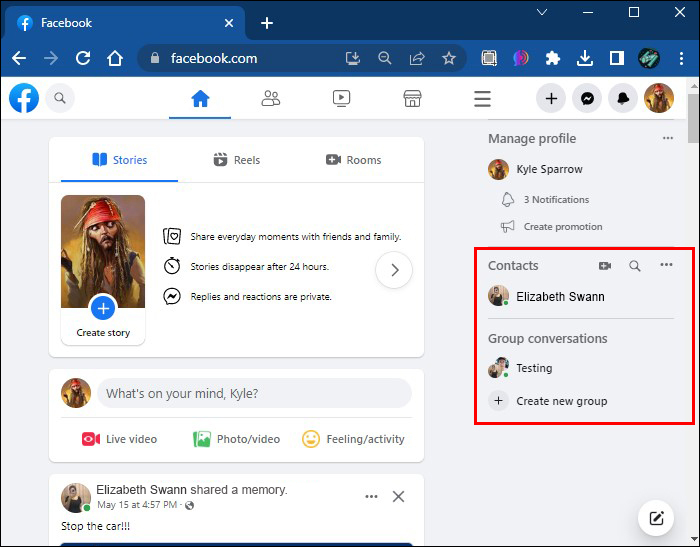Open the Watch video icon
The height and width of the screenshot is (547, 700).
point(341,98)
